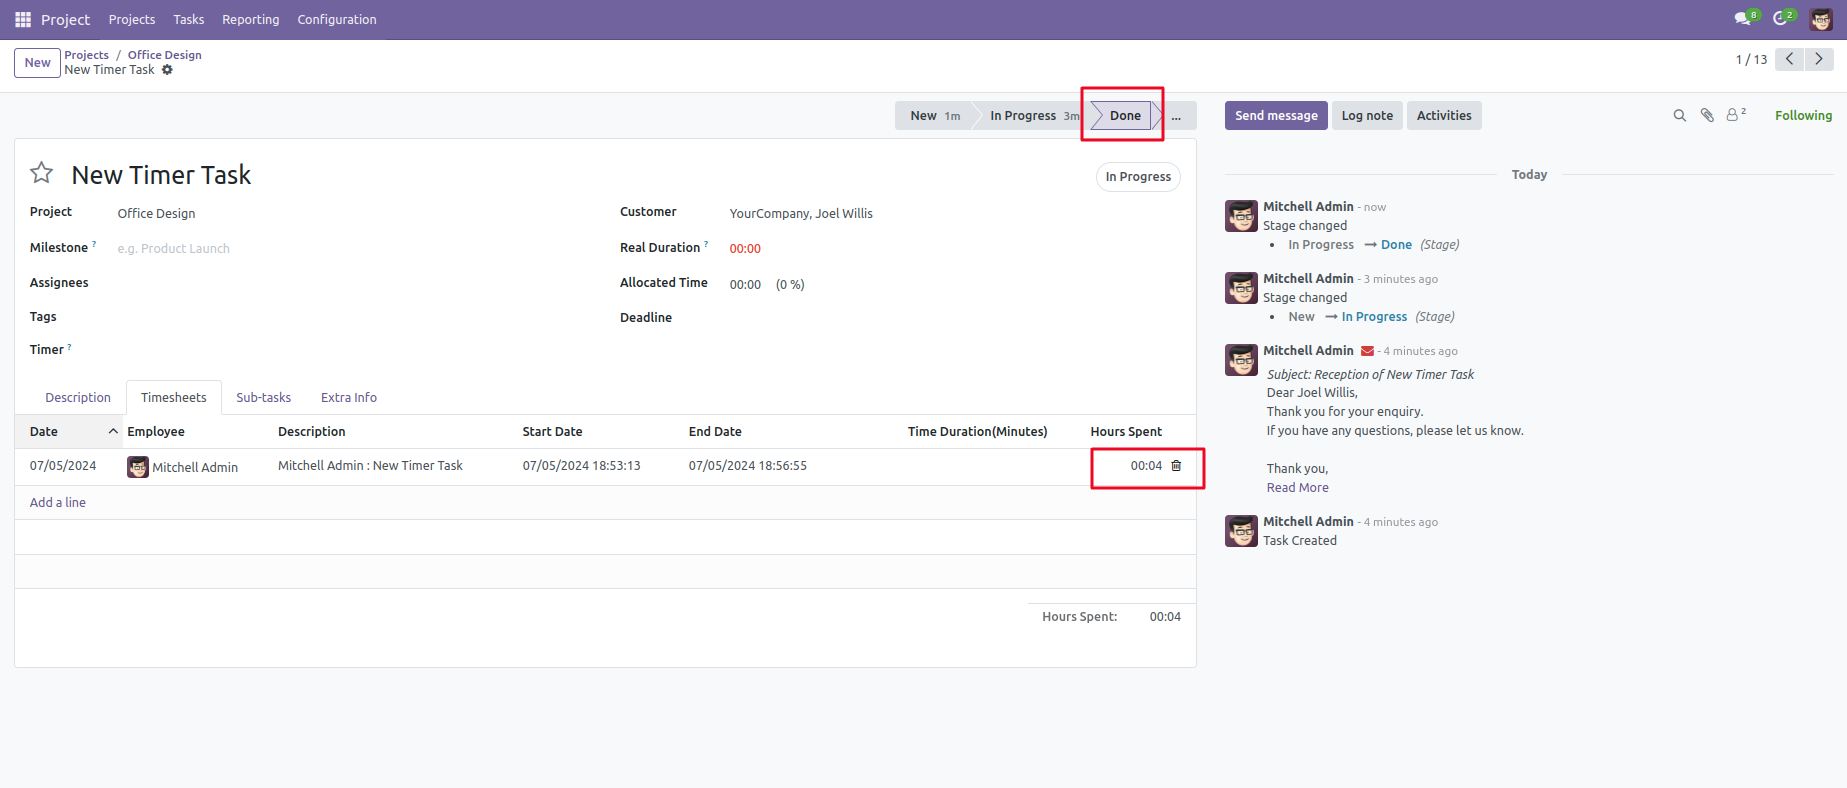Viewport: 1847px width, 788px height.
Task: Set the stage to New in the status bar
Action: pos(935,116)
